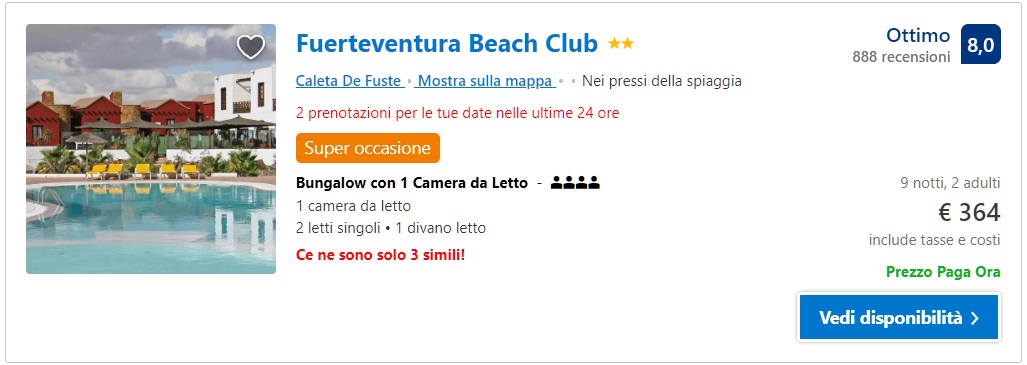Image resolution: width=1027 pixels, height=365 pixels.
Task: Click Vedi disponibilità button
Action: (x=899, y=317)
